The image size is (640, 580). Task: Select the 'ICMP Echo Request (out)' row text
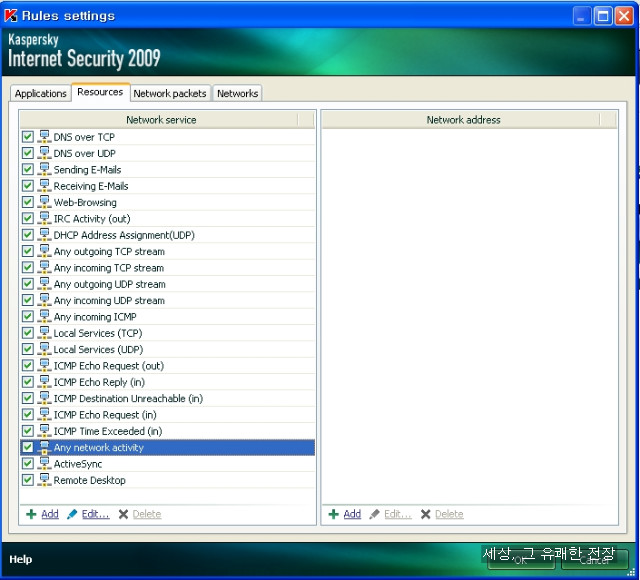[109, 366]
